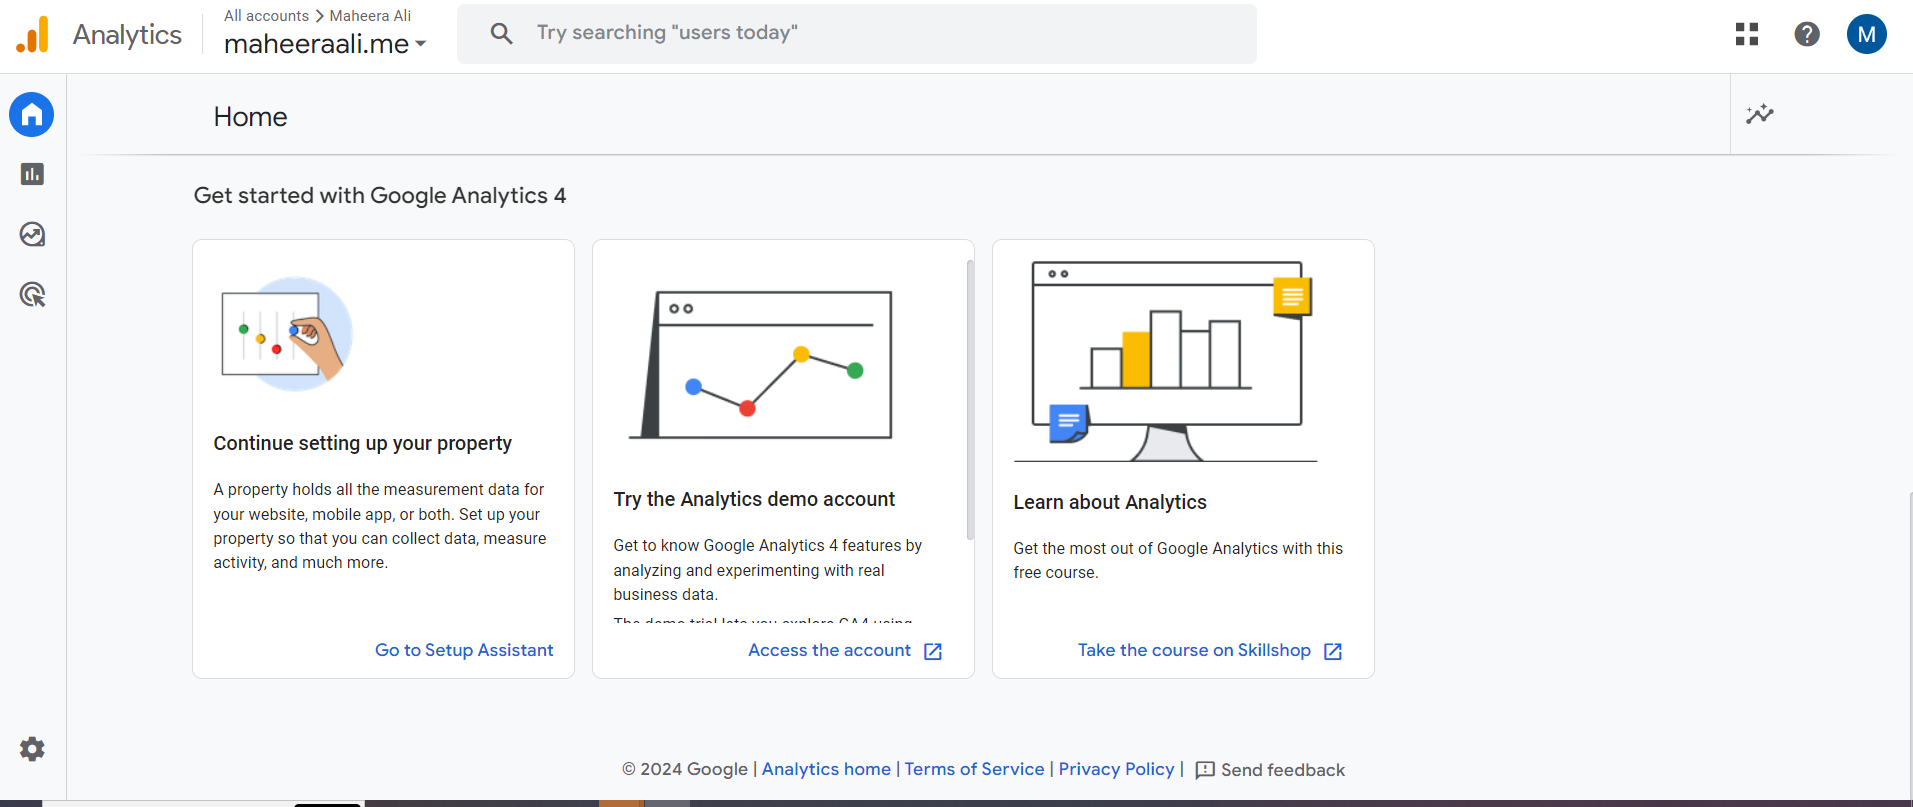Select the Reports icon in the left navigation
This screenshot has height=807, width=1913.
point(31,174)
